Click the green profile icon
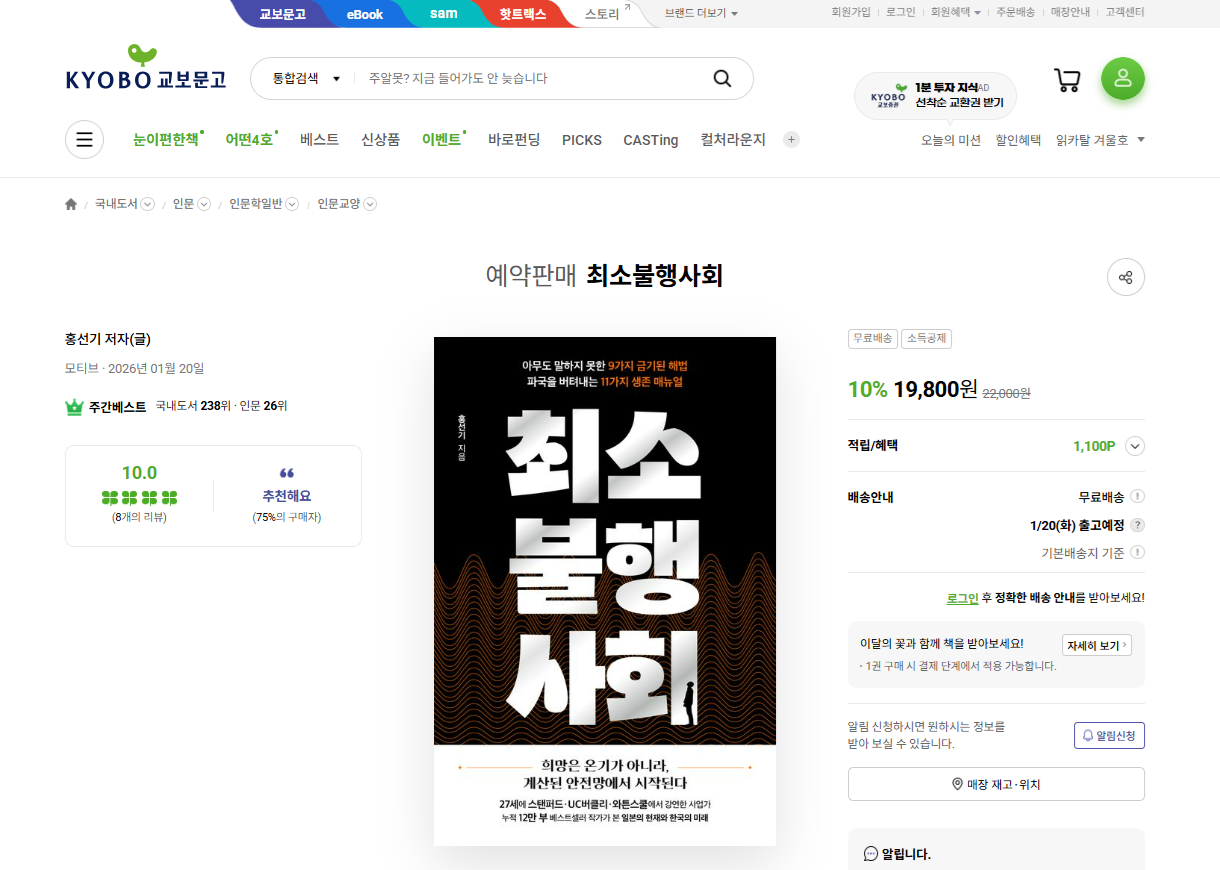Viewport: 1220px width, 870px height. pos(1122,78)
